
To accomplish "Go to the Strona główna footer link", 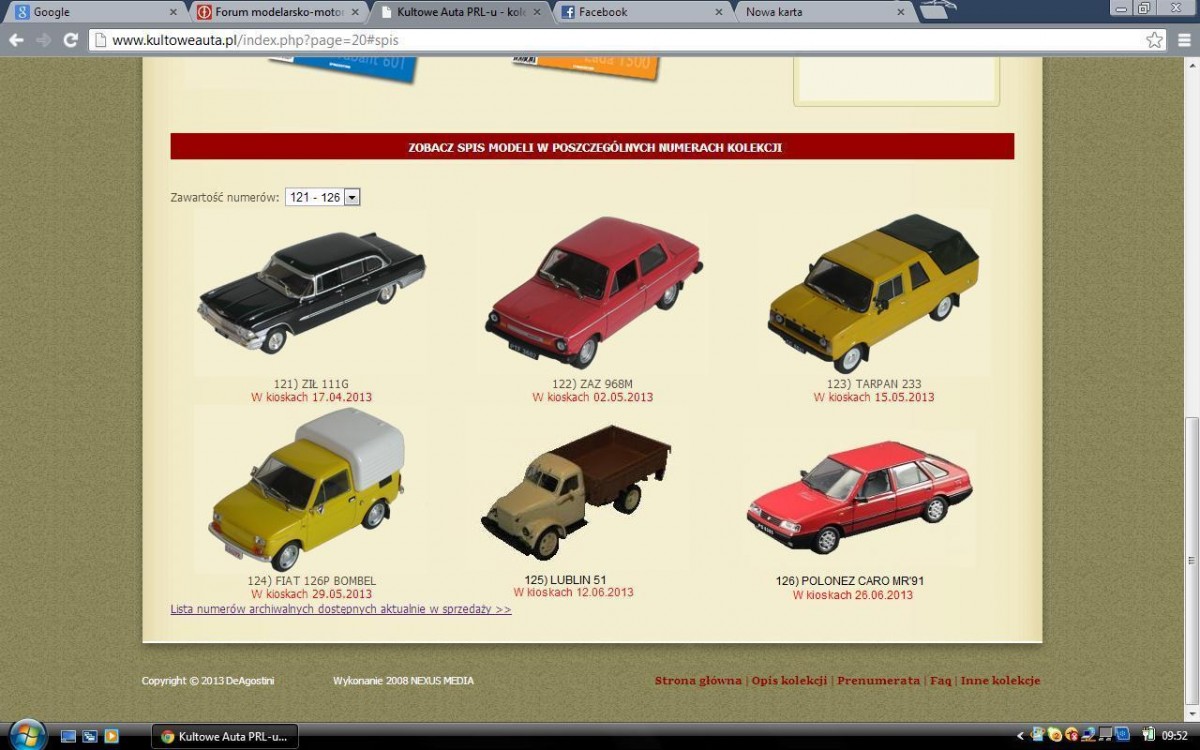I will point(698,681).
